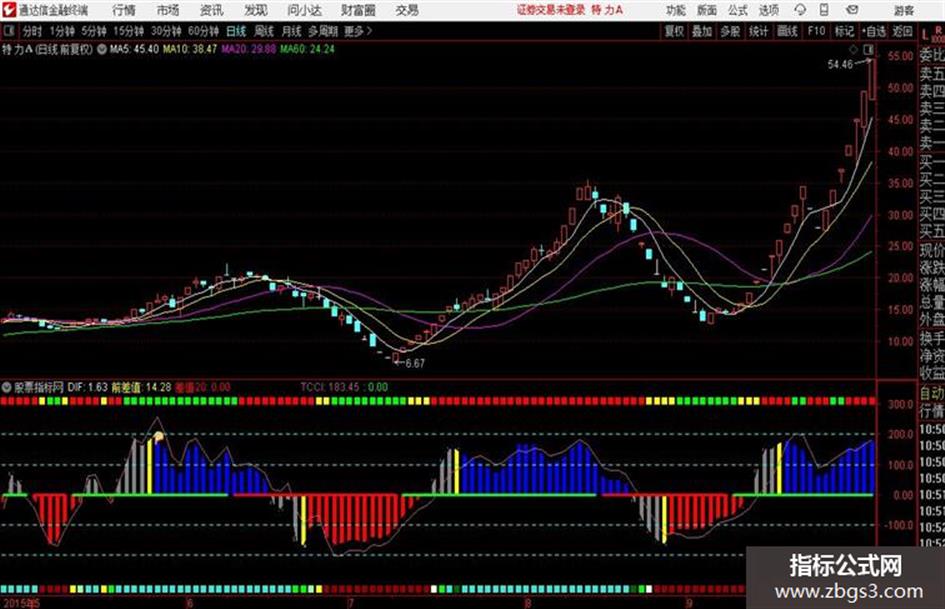Click the Tongdaxin red logo icon

click(9, 10)
